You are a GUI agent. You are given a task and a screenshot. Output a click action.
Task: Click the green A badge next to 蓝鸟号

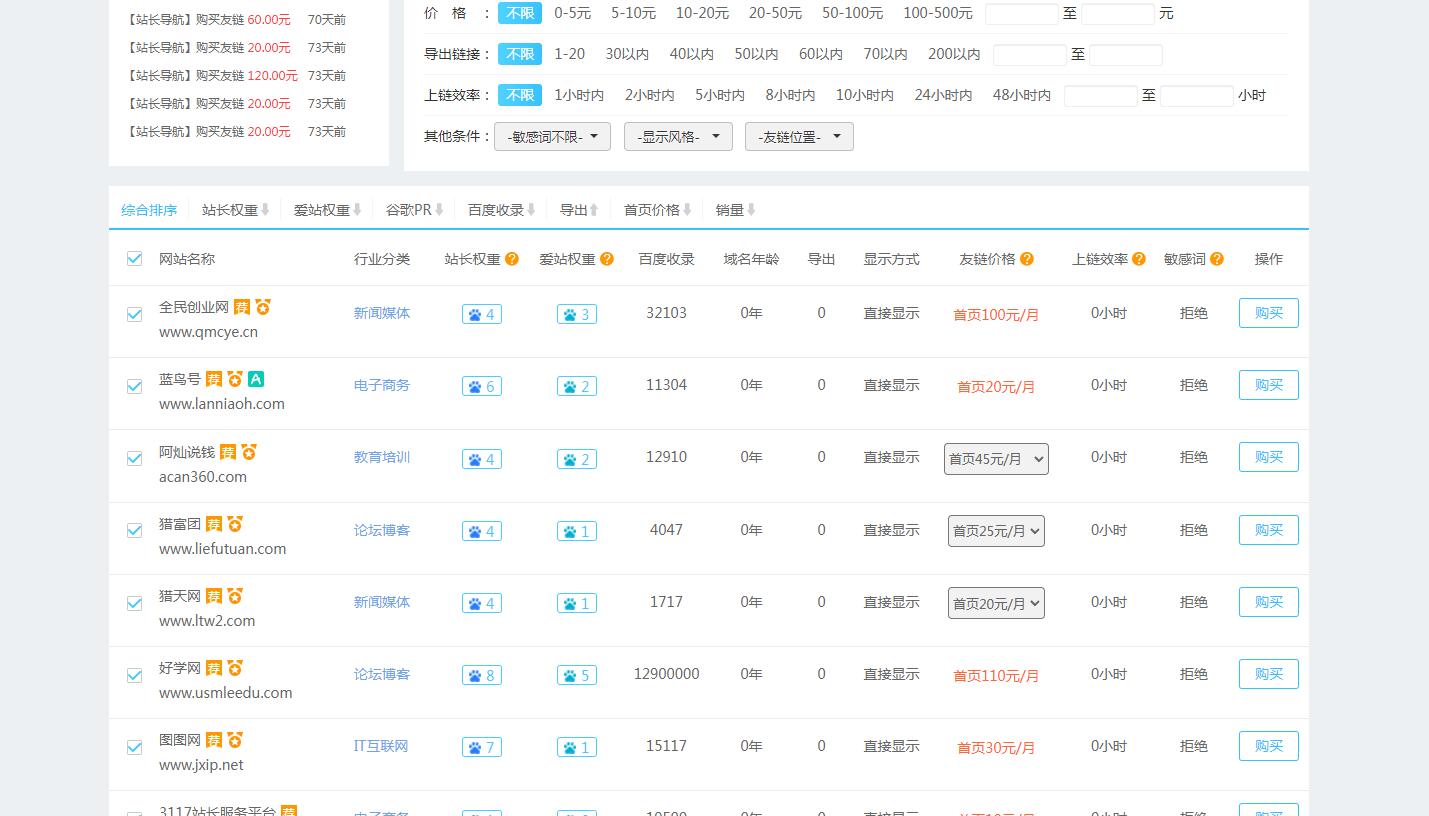pos(256,379)
